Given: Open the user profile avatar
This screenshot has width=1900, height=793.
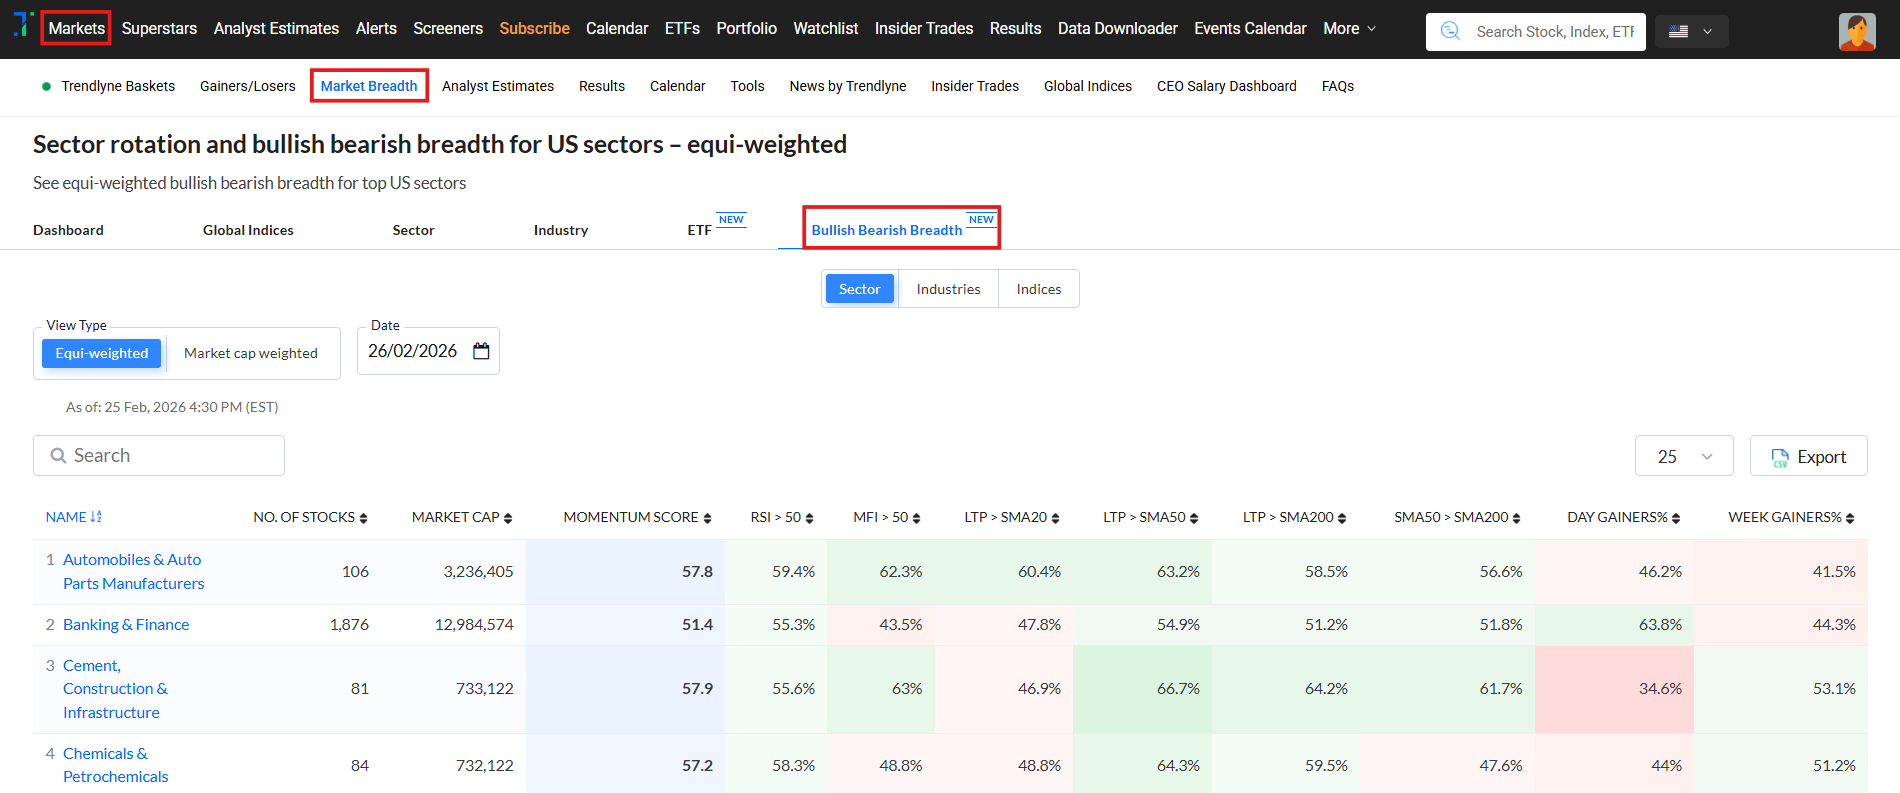Looking at the screenshot, I should [1856, 32].
